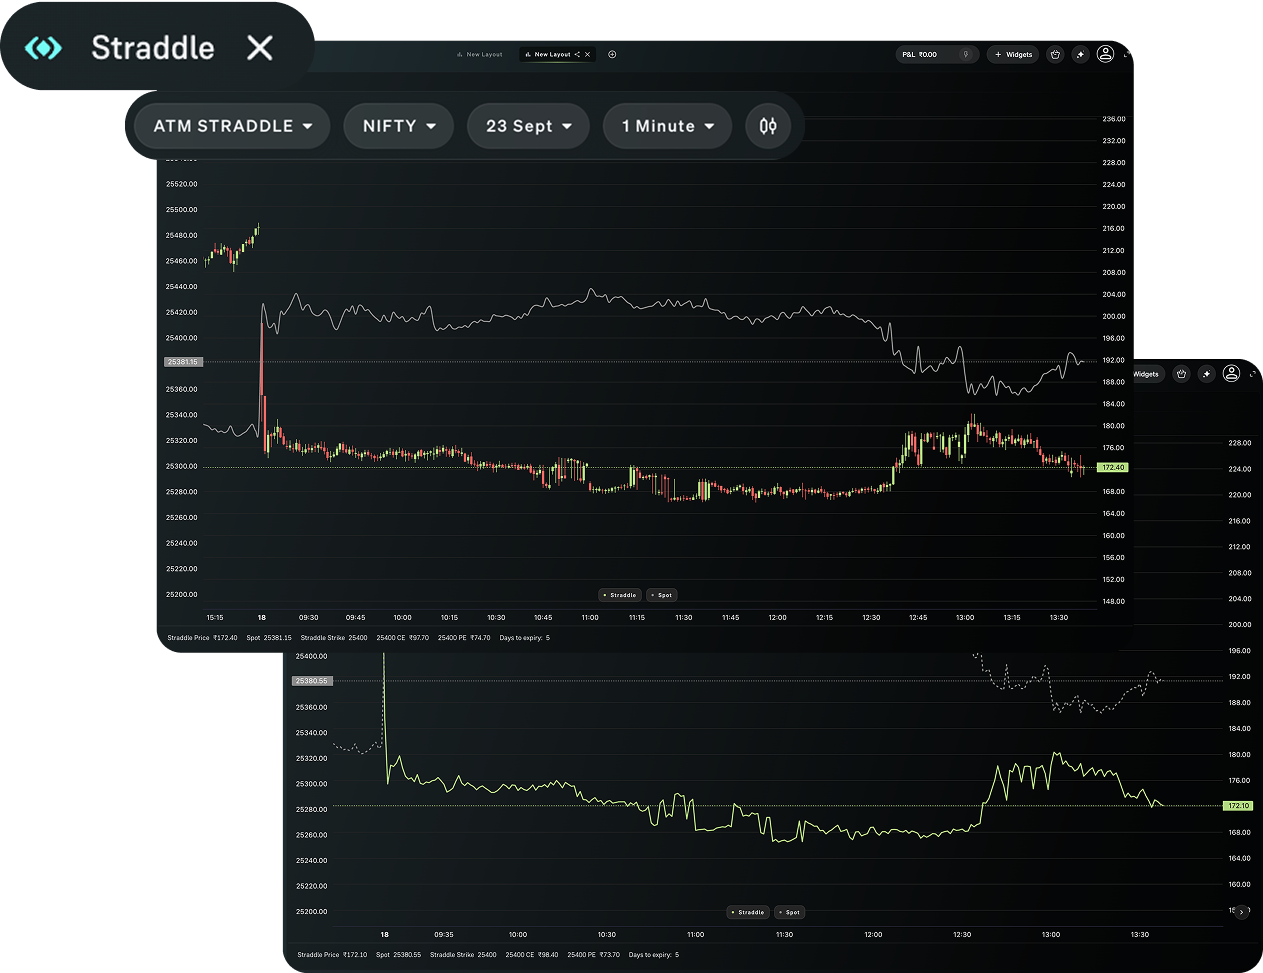Open the basket icon in top toolbar
Screen dimensions: 1263x973
[x=1054, y=55]
